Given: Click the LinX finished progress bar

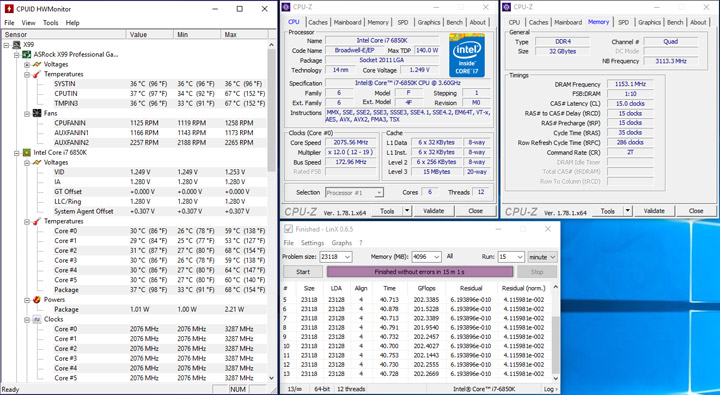Looking at the screenshot, I should point(420,272).
